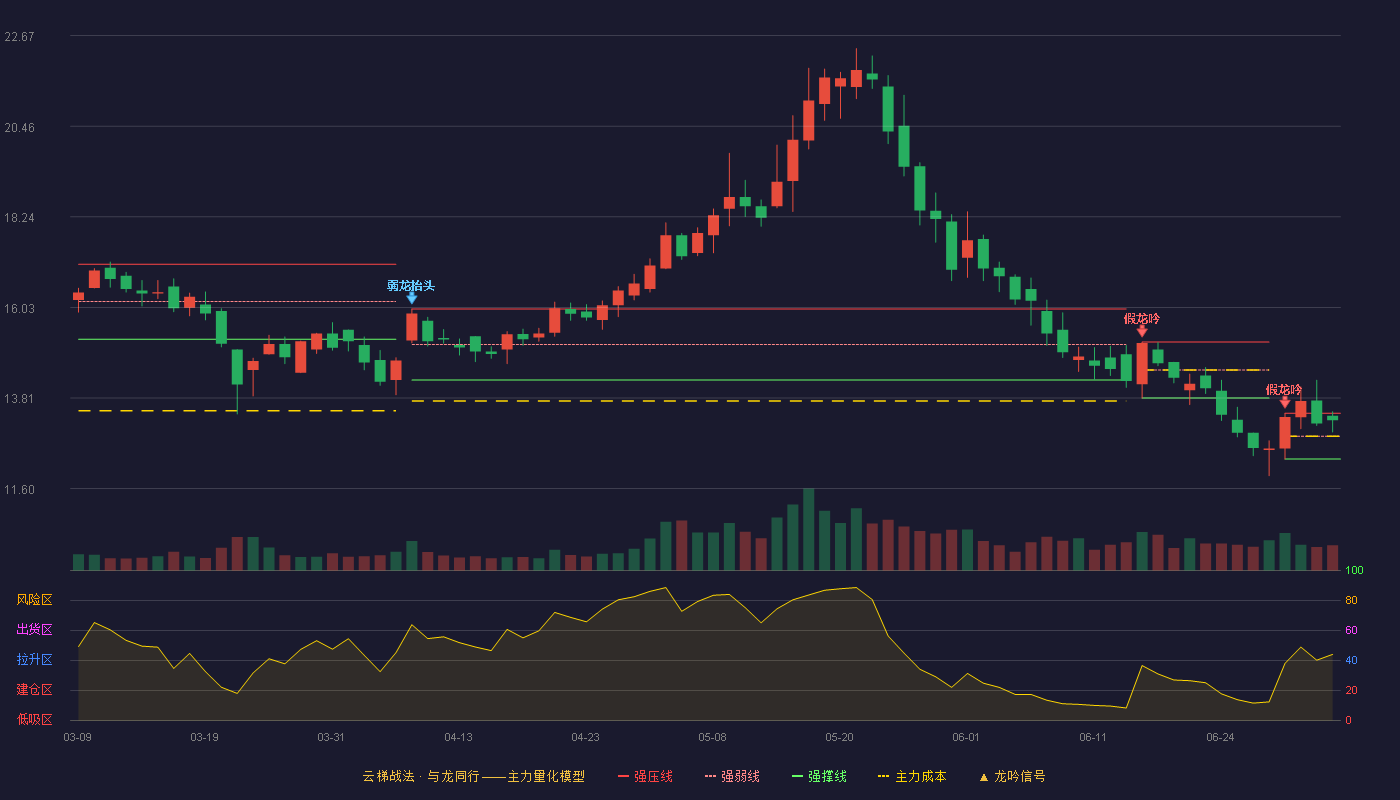The height and width of the screenshot is (800, 1400).
Task: Click the 60 indicator scale value
Action: pos(1350,630)
